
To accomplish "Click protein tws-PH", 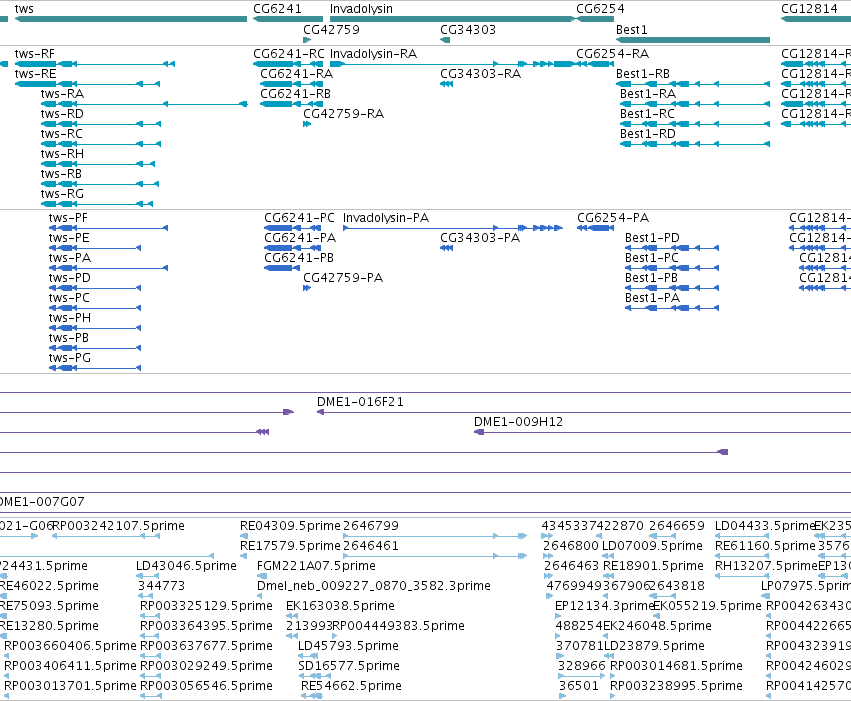I will (70, 318).
